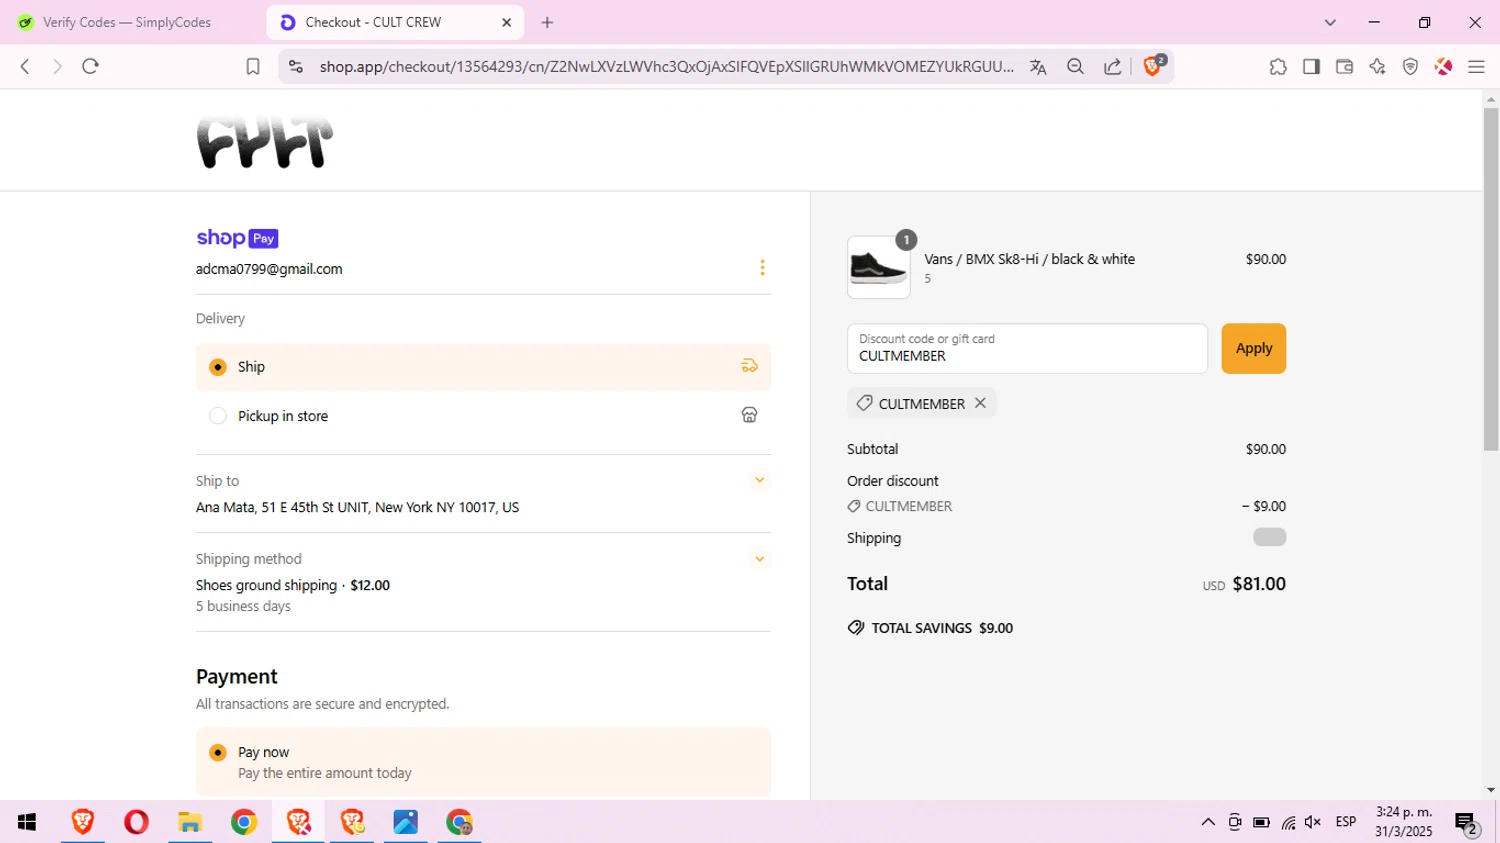
Task: Click the browser forward arrow
Action: coord(57,66)
